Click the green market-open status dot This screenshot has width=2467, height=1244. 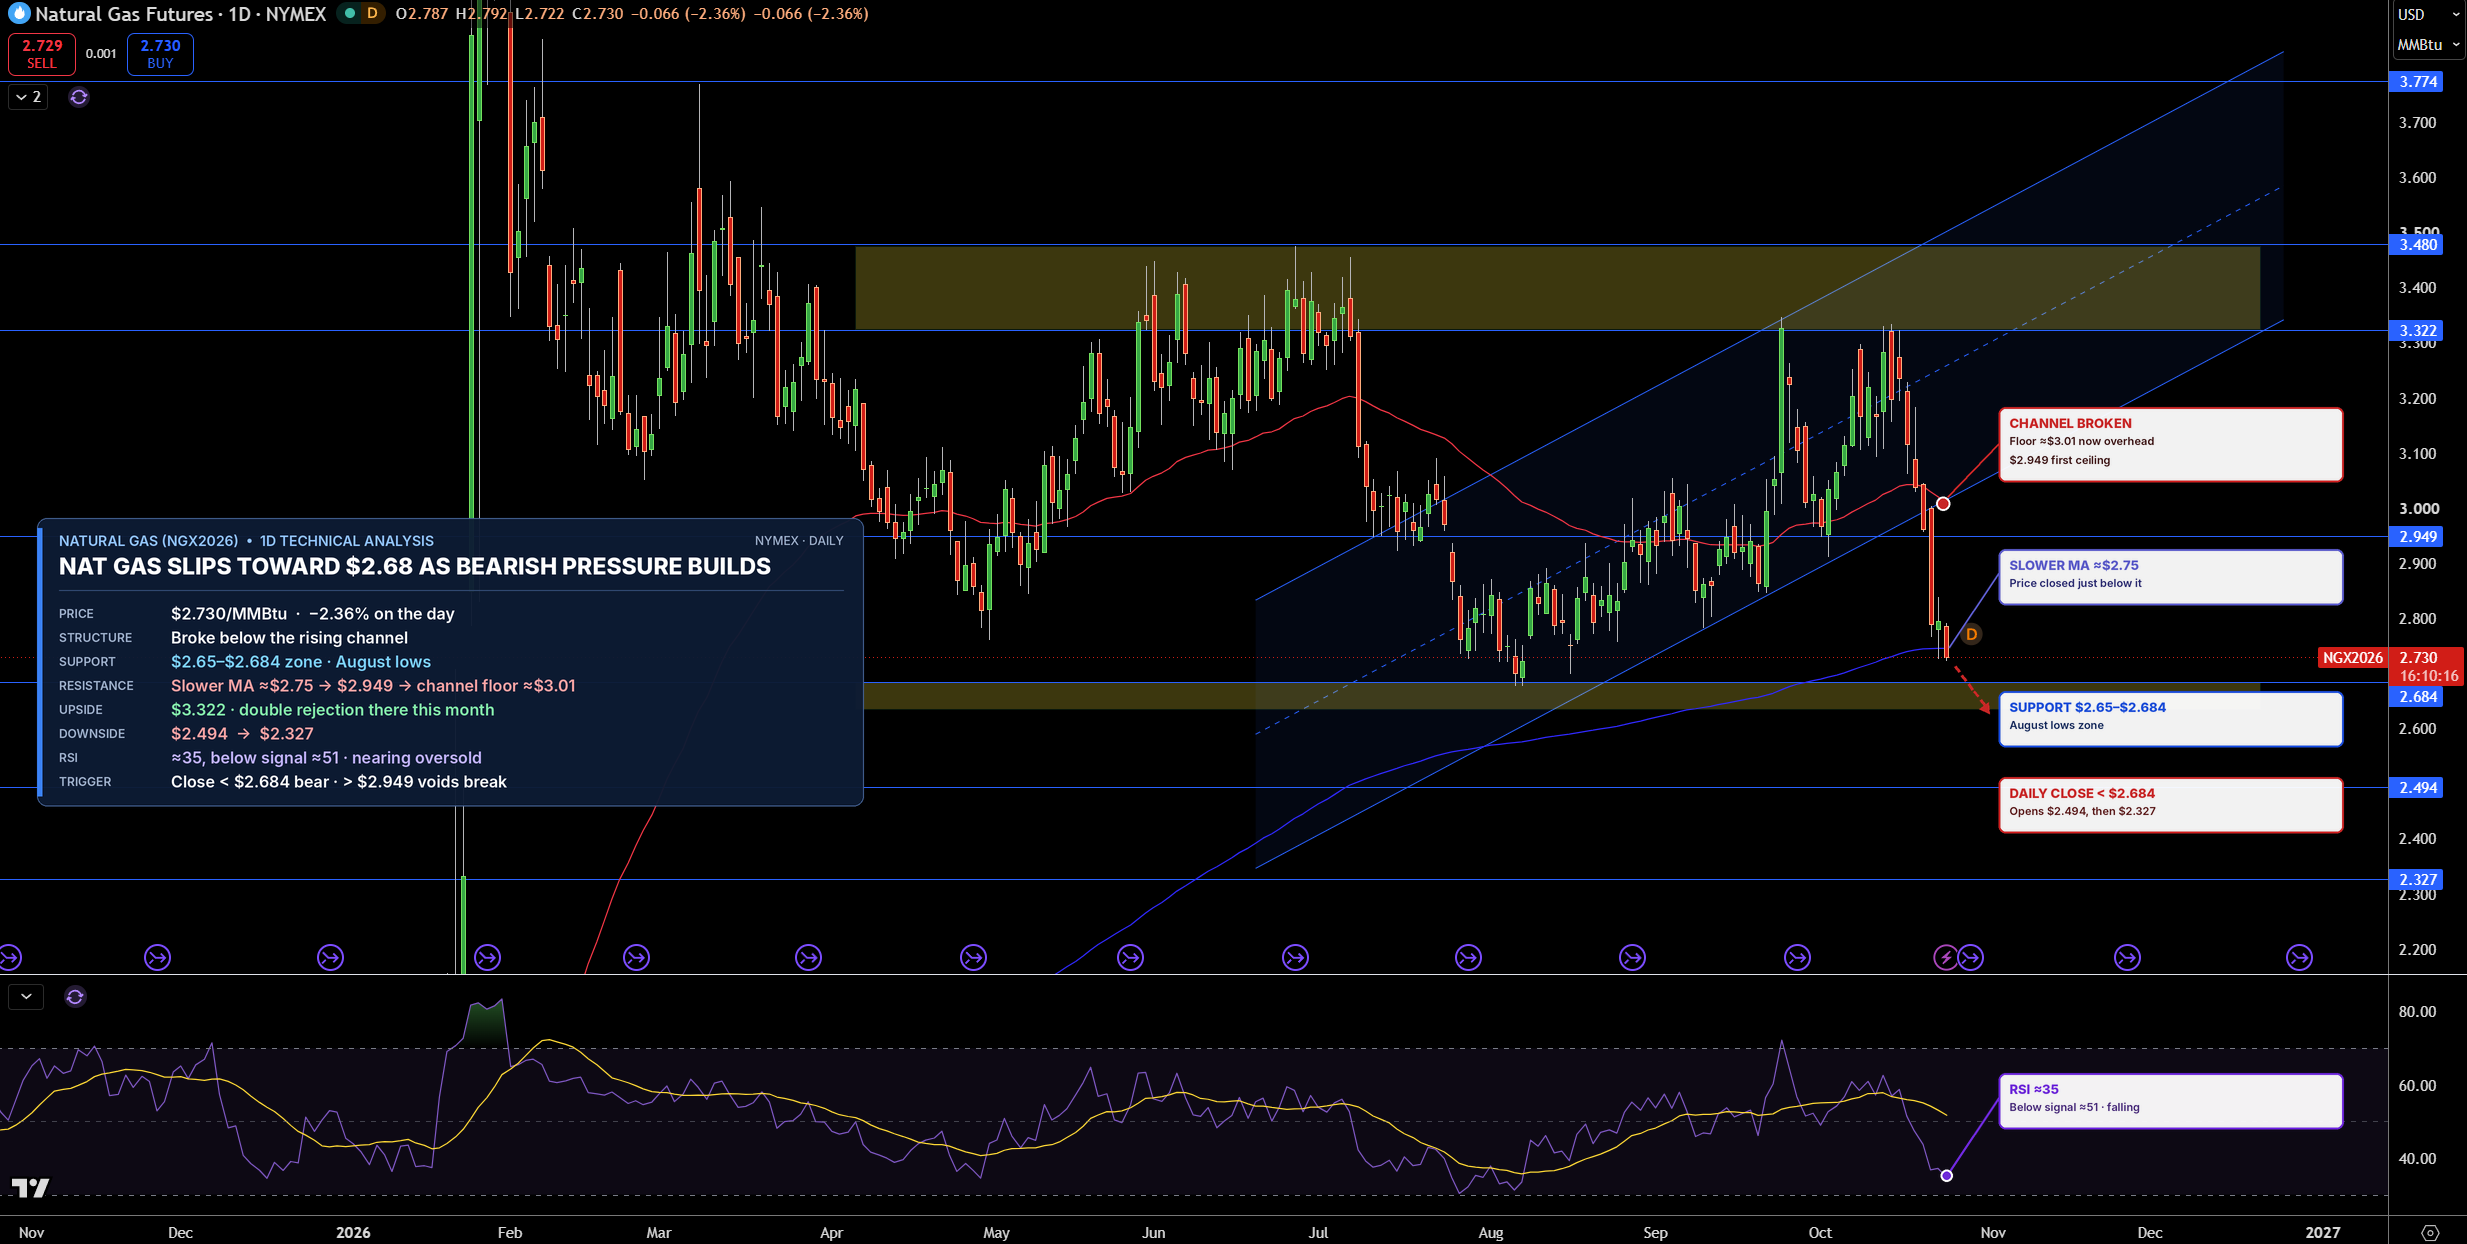point(350,13)
